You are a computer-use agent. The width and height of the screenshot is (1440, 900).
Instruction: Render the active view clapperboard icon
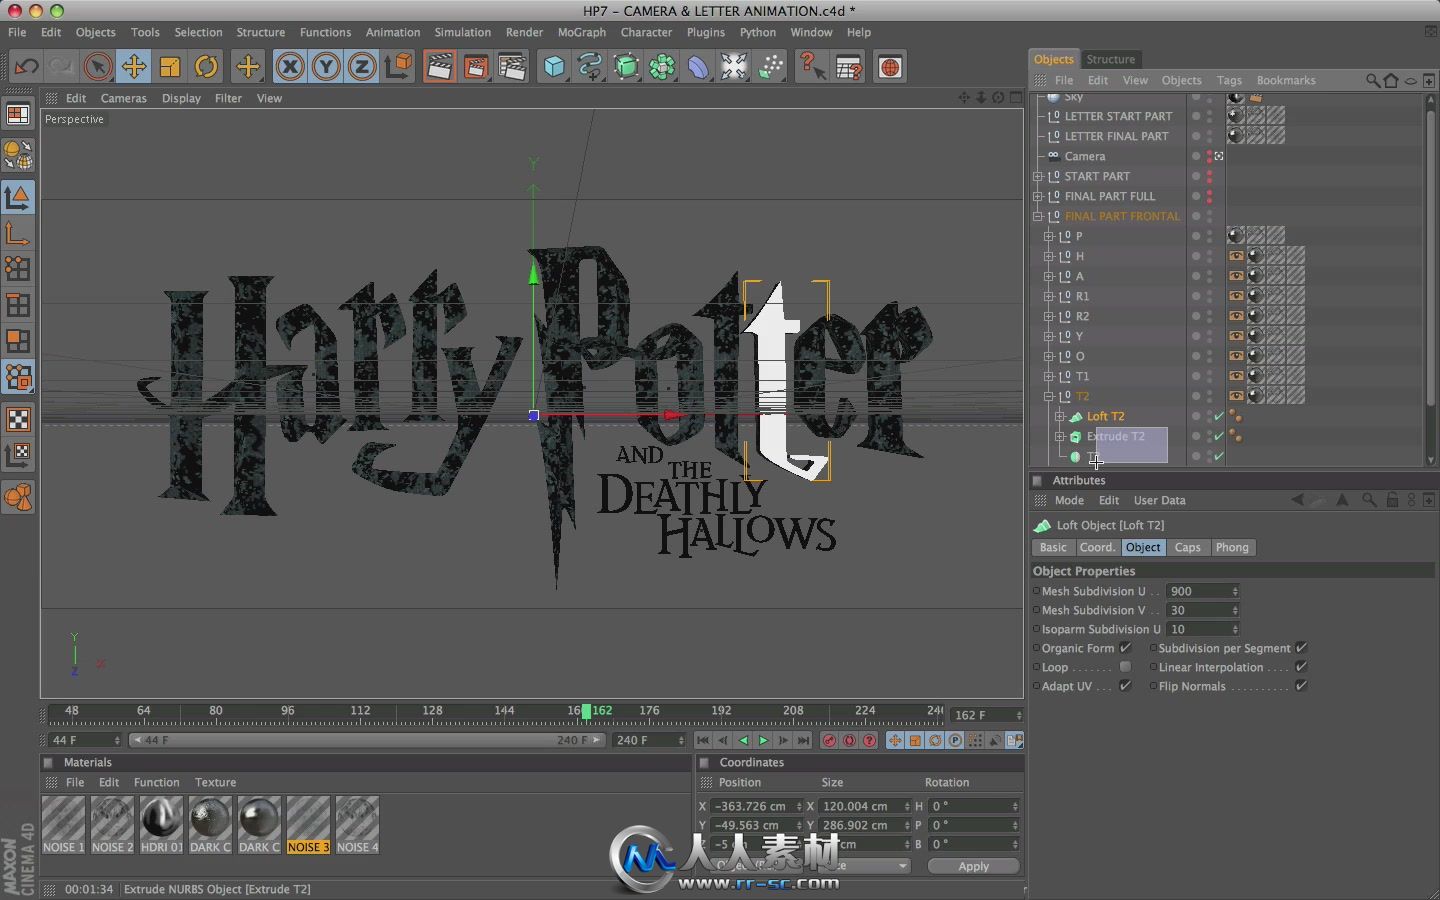[x=439, y=67]
